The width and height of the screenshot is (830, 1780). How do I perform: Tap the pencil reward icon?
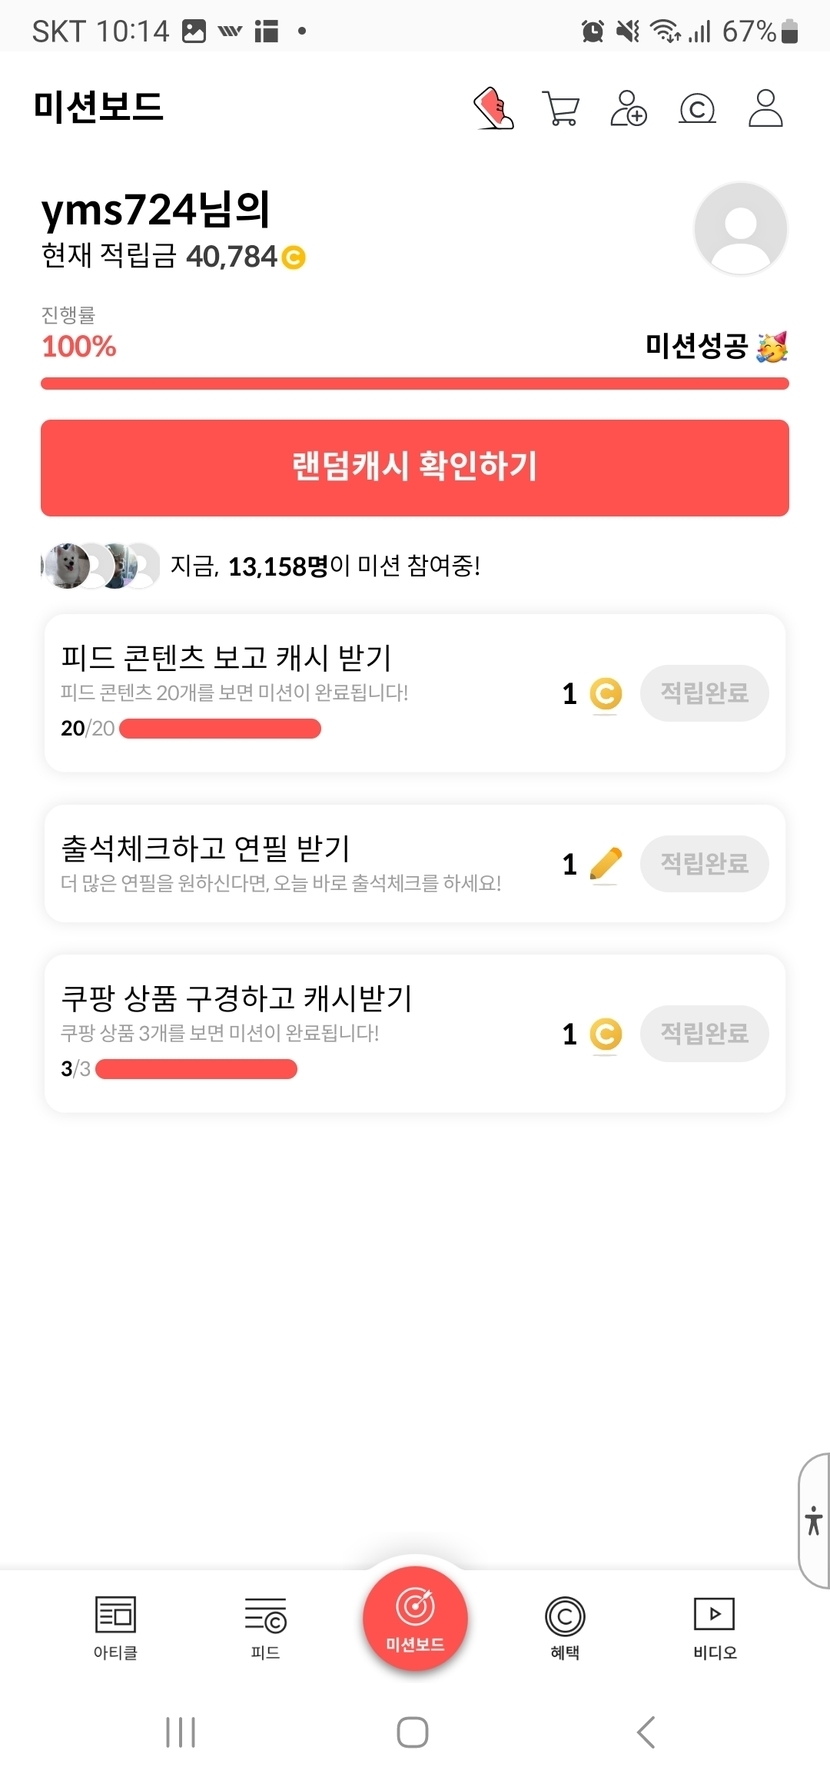(605, 863)
